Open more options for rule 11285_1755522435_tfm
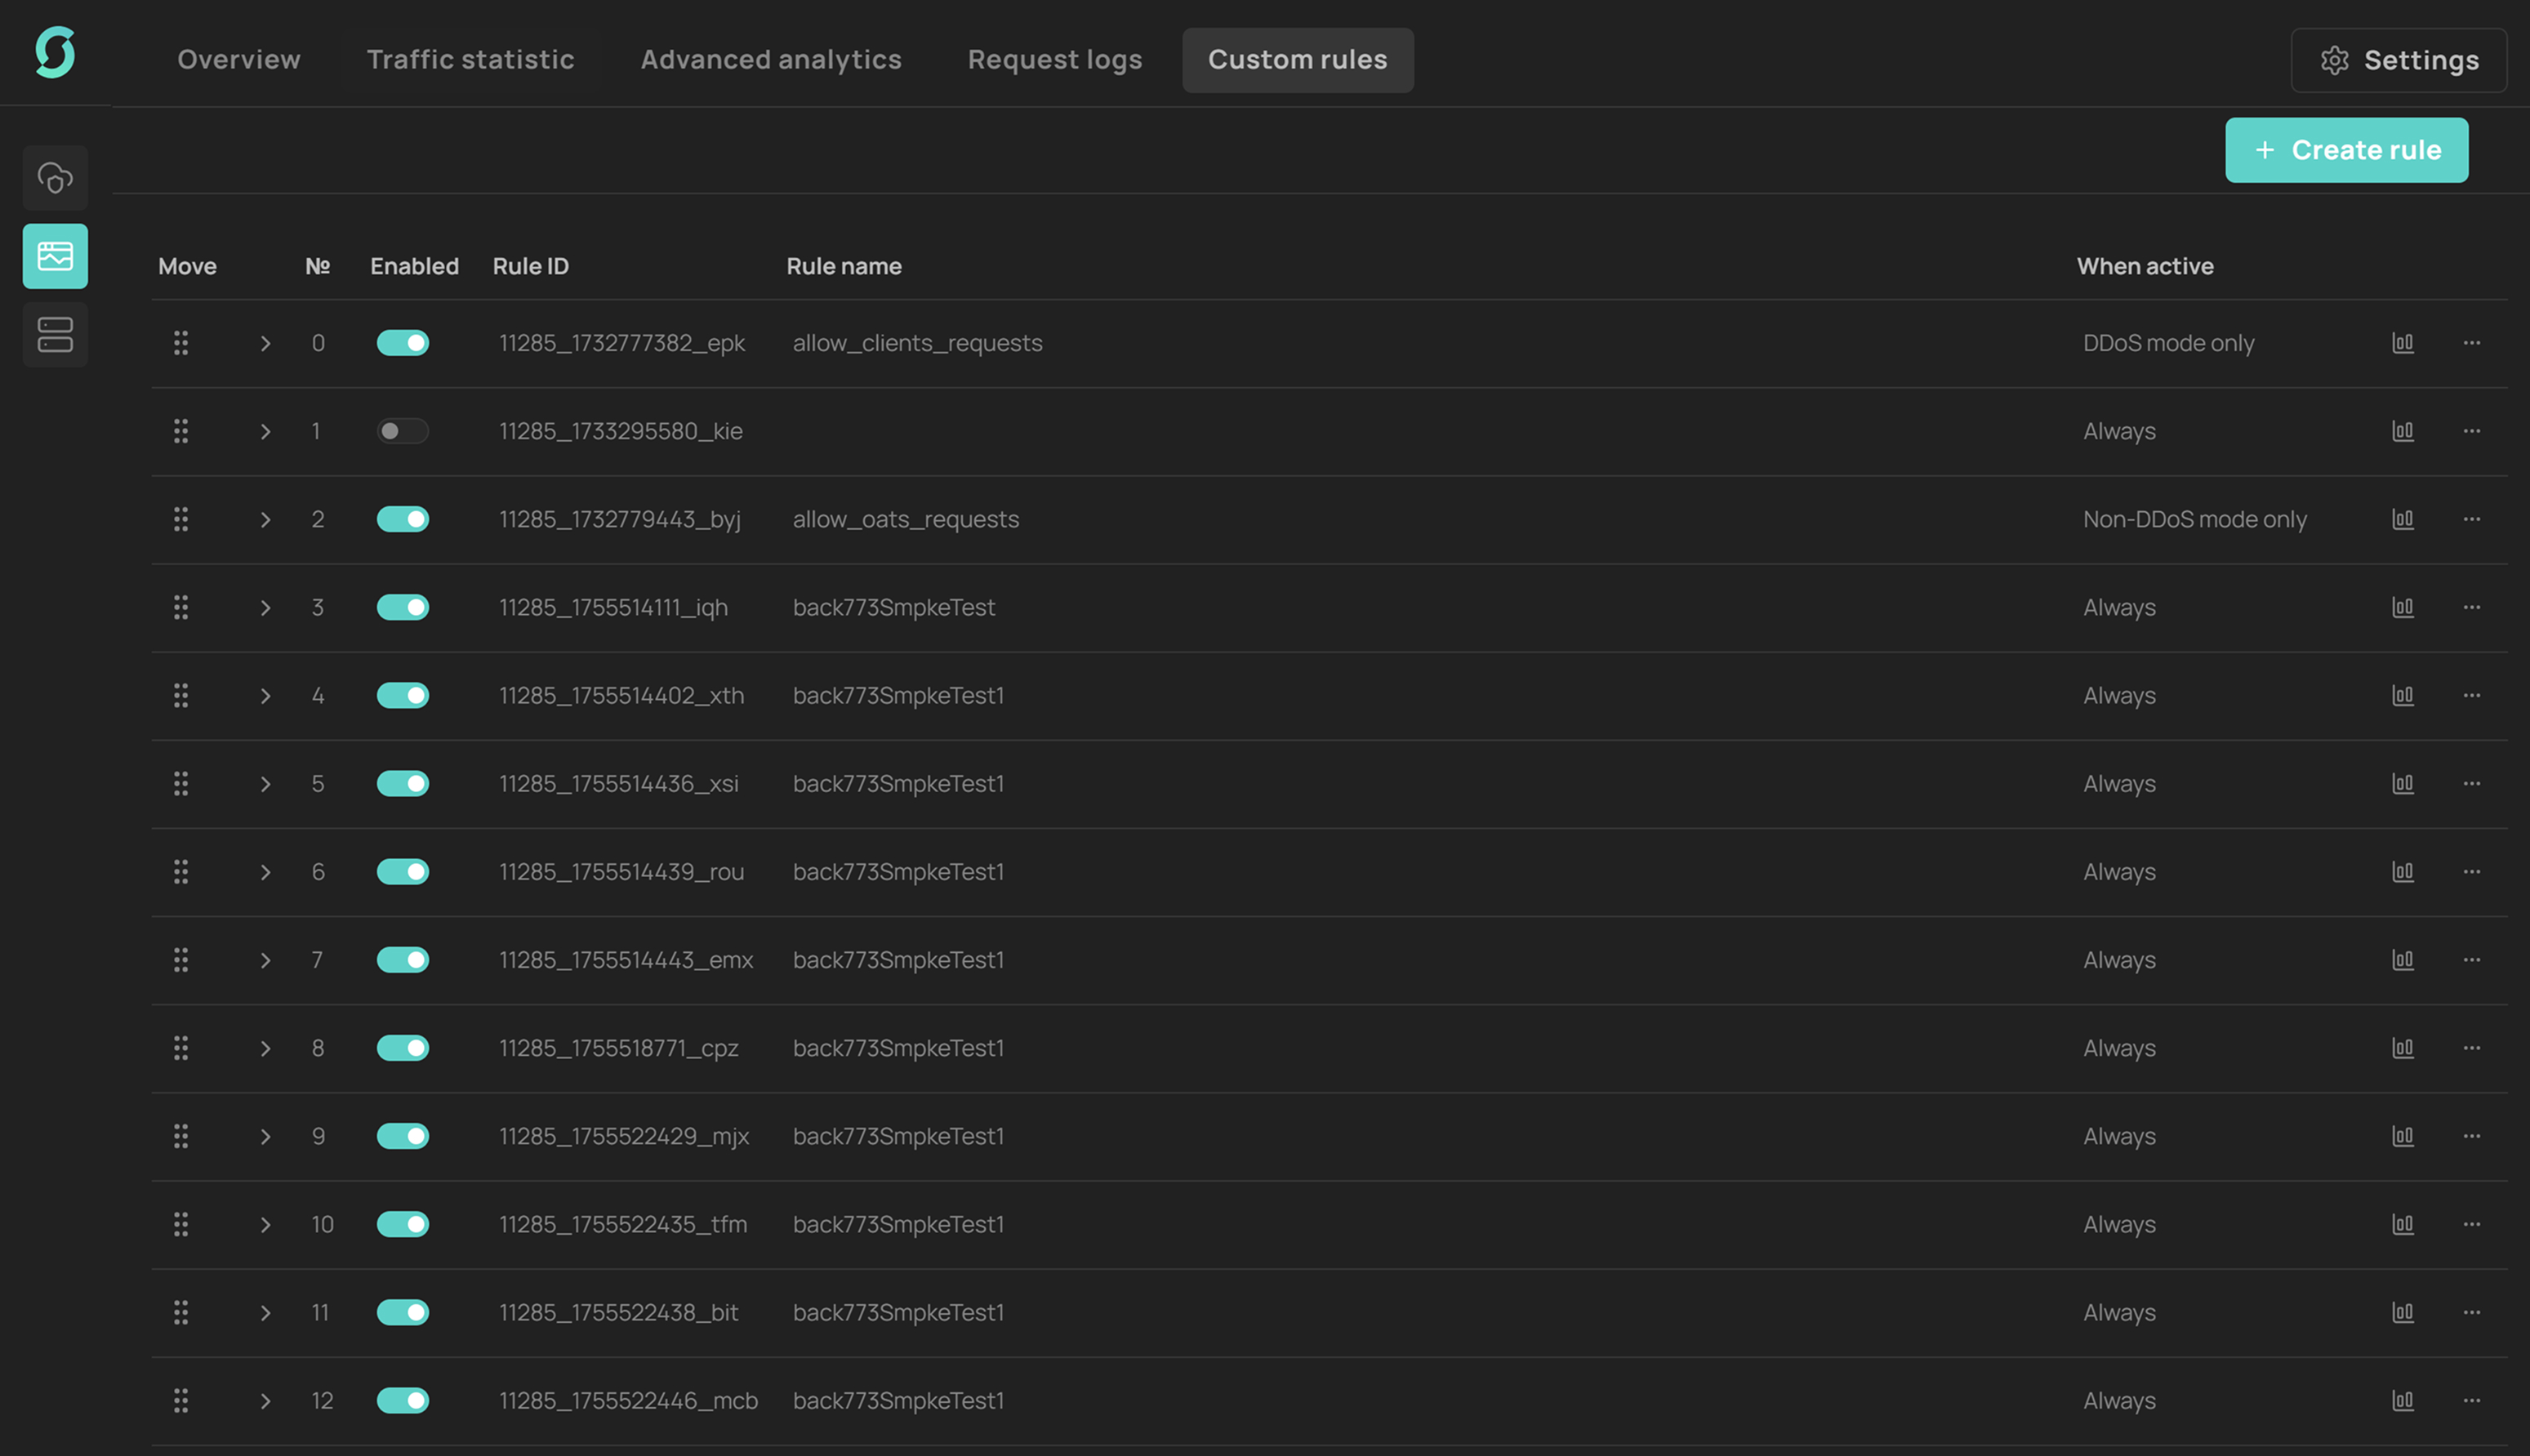The width and height of the screenshot is (2530, 1456). click(x=2471, y=1224)
